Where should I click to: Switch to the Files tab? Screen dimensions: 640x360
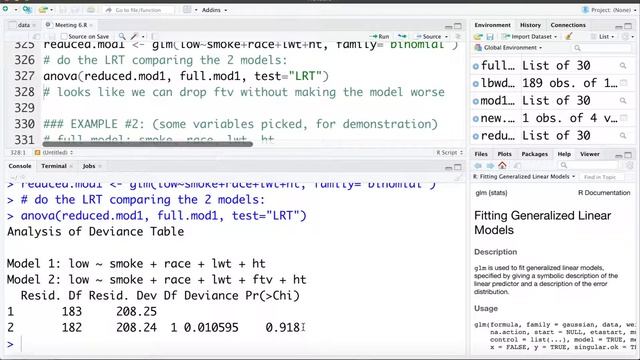click(481, 154)
